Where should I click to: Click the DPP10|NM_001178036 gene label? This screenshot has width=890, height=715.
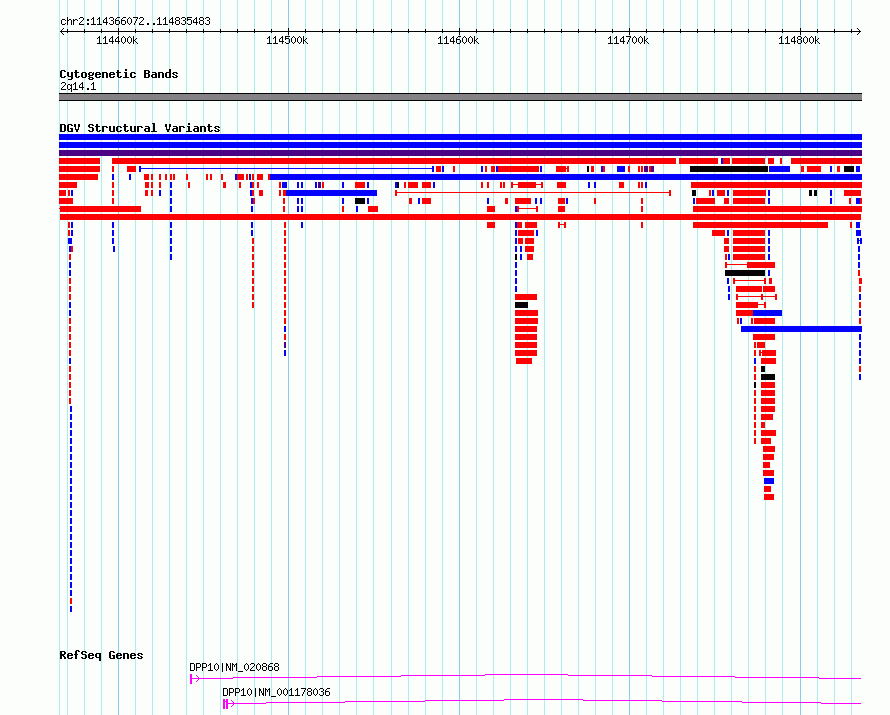point(276,692)
